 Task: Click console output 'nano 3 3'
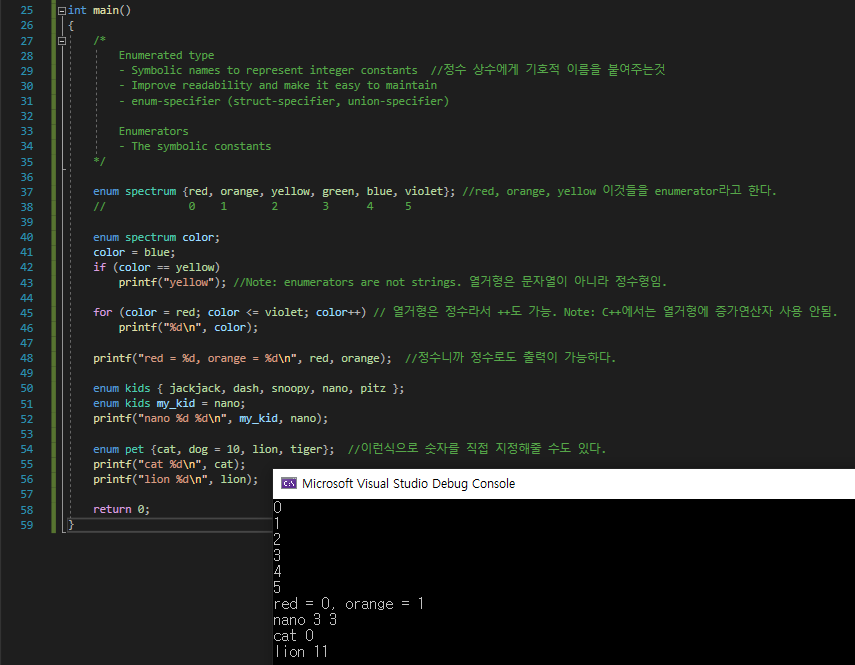point(305,620)
